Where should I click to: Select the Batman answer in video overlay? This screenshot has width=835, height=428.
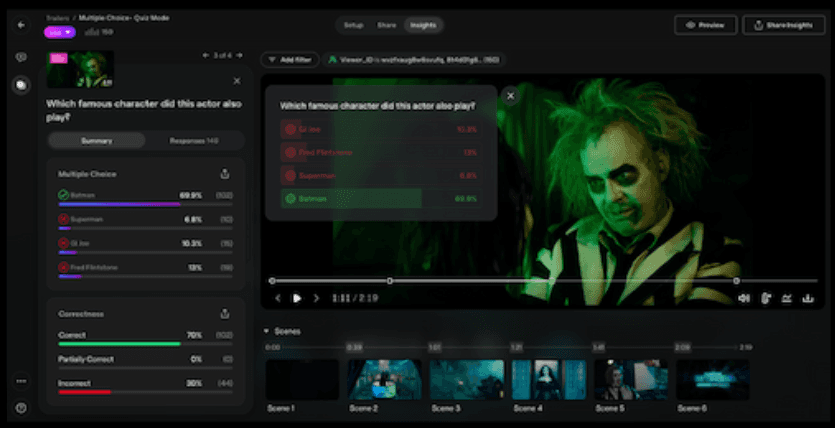pos(381,199)
